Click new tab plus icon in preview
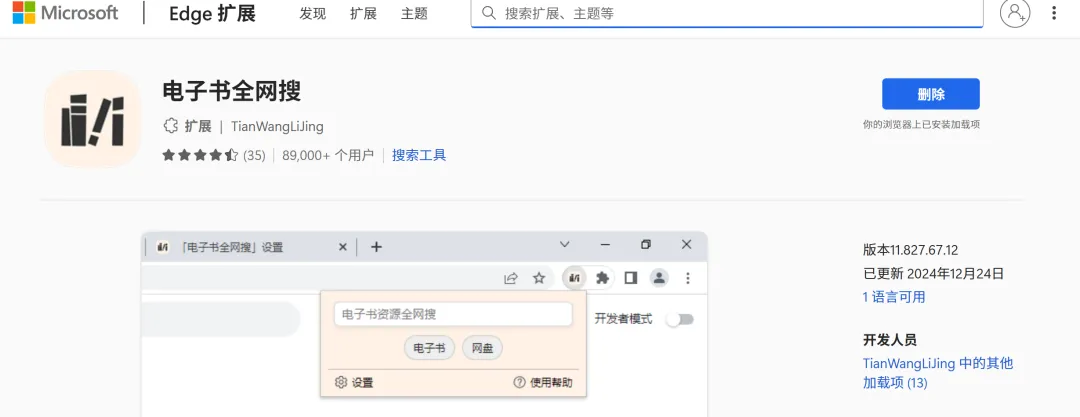This screenshot has width=1080, height=417. tap(376, 247)
